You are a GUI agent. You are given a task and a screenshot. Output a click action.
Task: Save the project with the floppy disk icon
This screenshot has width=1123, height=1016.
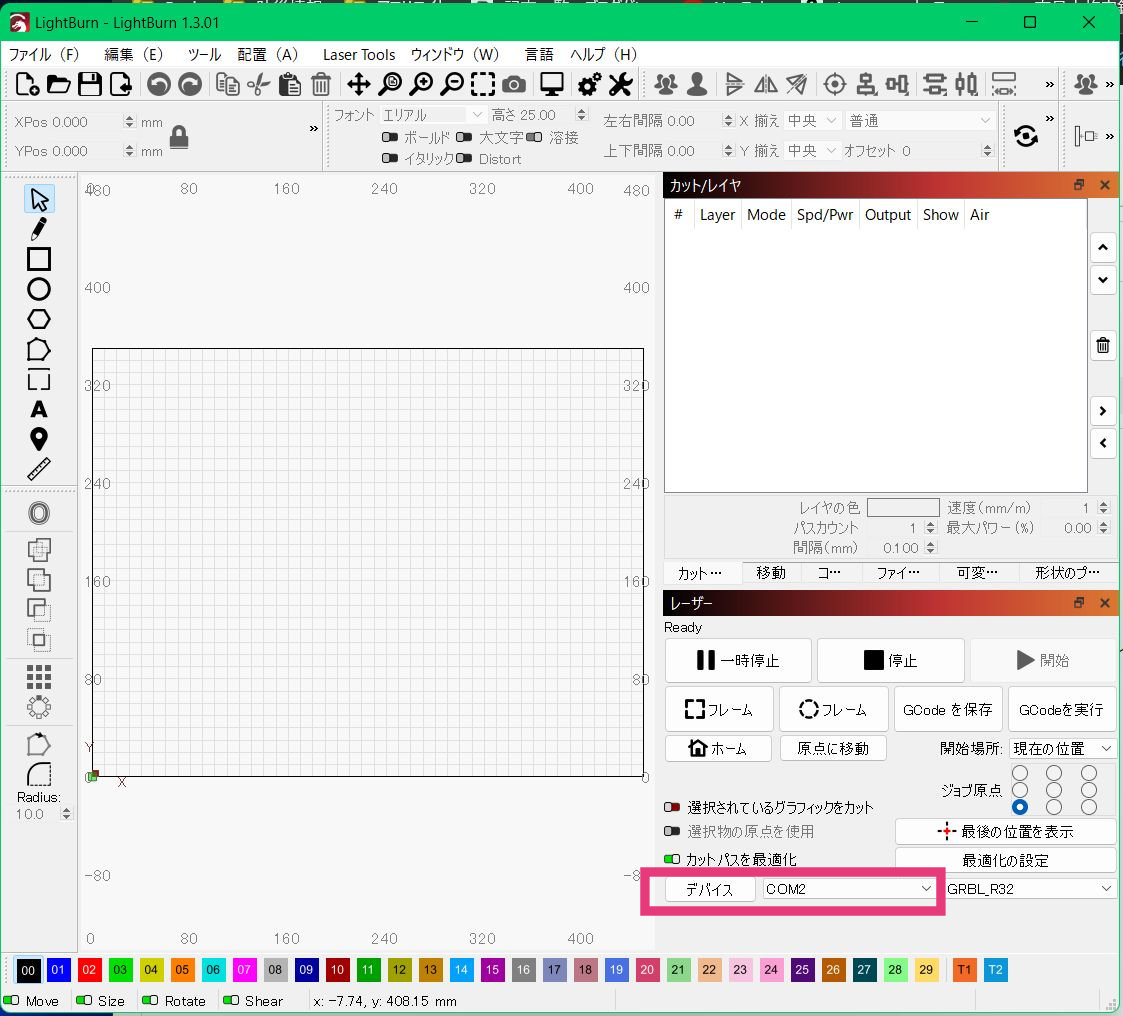tap(90, 84)
